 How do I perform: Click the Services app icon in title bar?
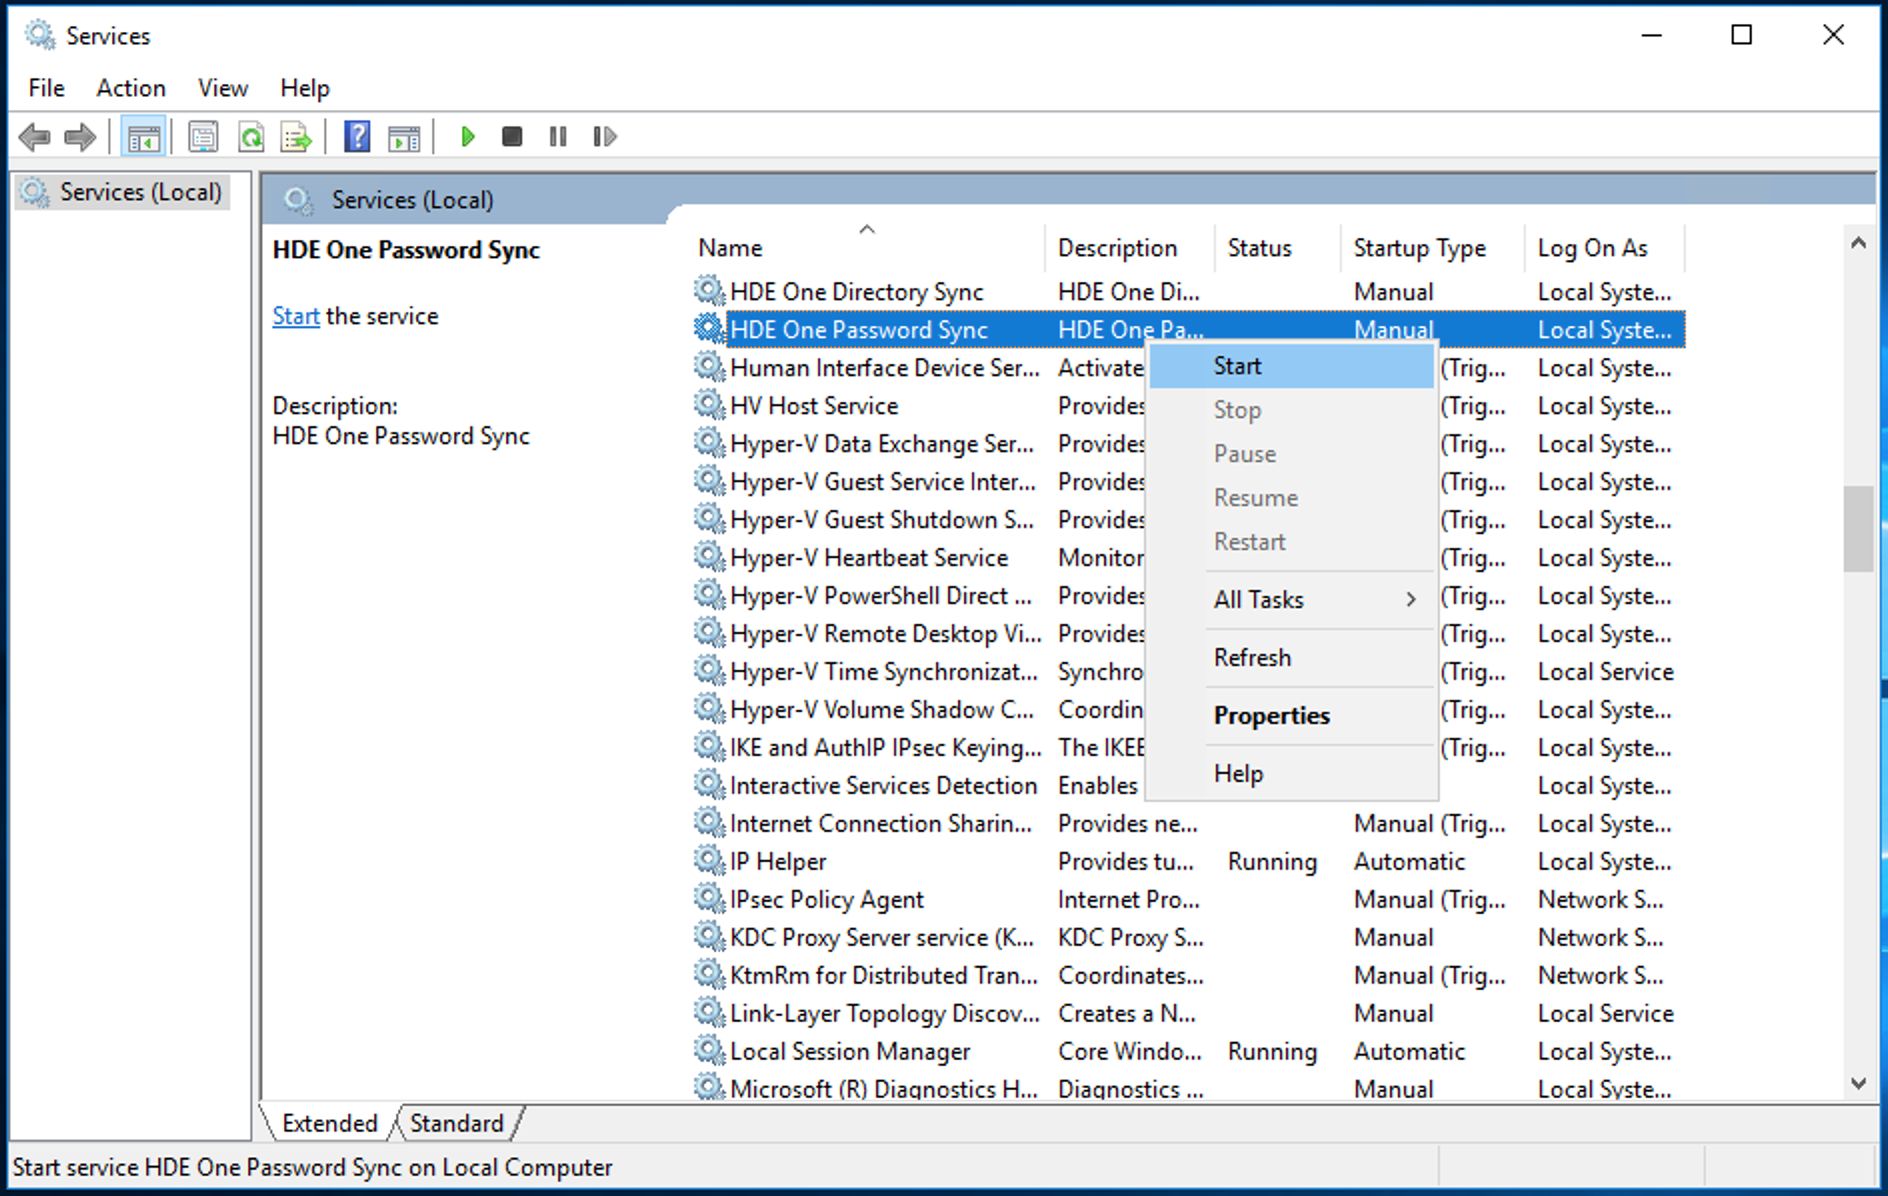40,35
